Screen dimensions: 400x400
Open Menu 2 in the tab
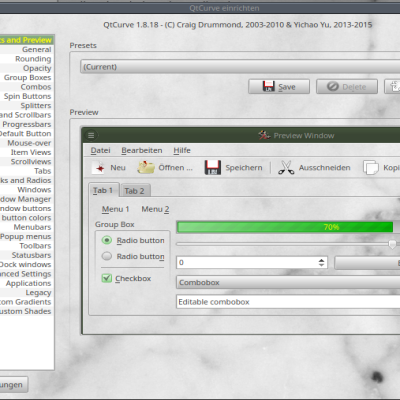pos(155,209)
